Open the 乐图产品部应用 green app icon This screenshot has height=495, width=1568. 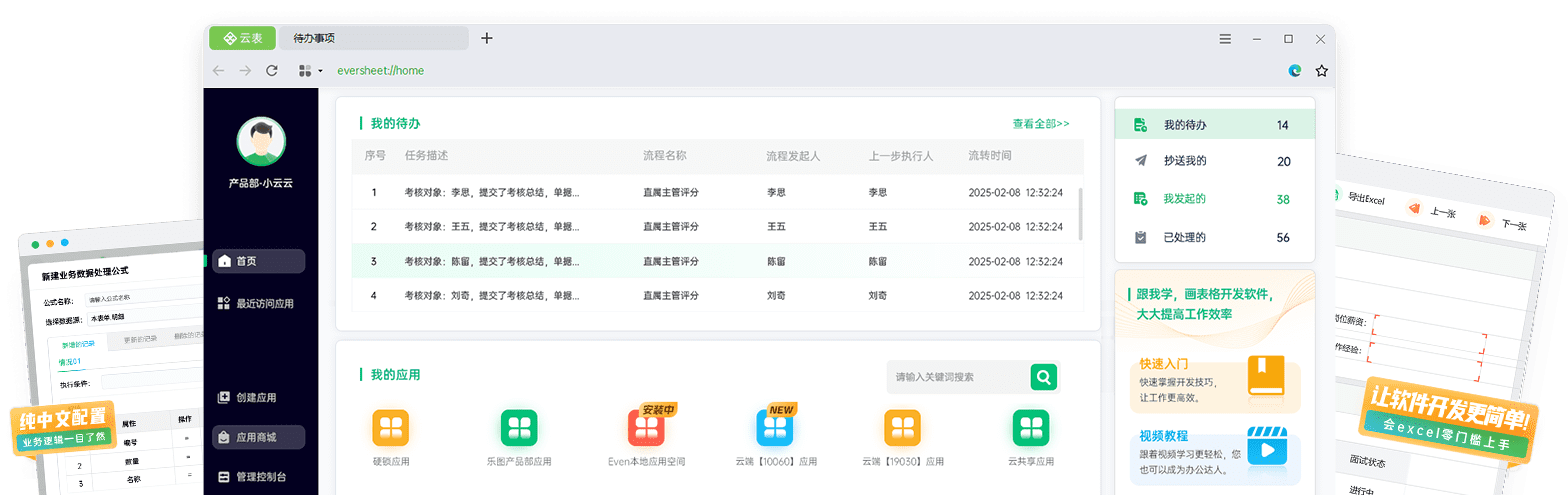pos(519,428)
